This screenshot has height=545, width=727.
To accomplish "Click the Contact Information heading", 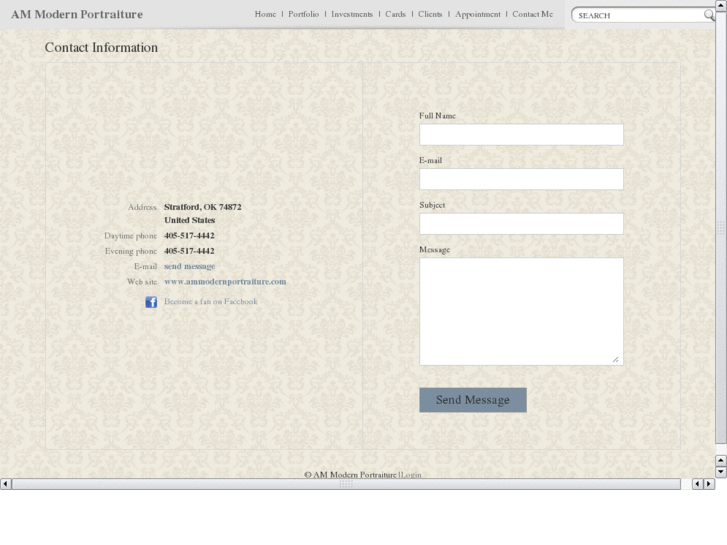I will click(x=102, y=47).
